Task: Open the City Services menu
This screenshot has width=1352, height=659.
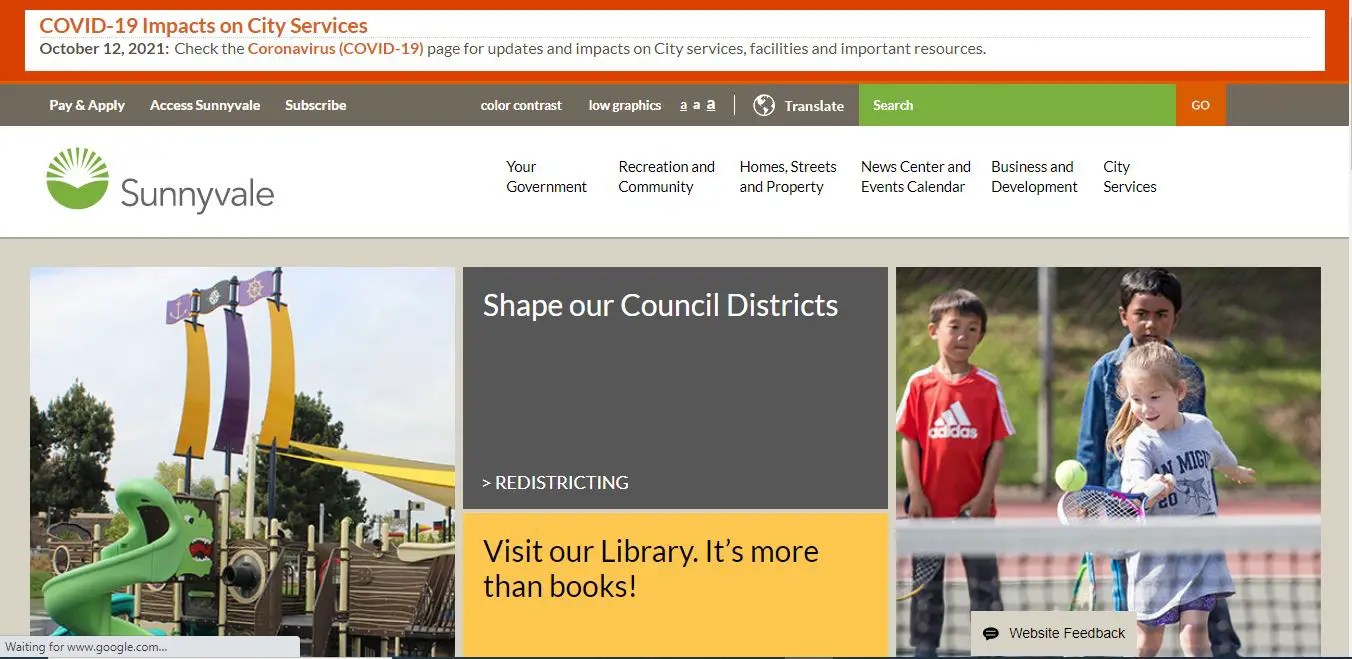Action: click(1130, 177)
